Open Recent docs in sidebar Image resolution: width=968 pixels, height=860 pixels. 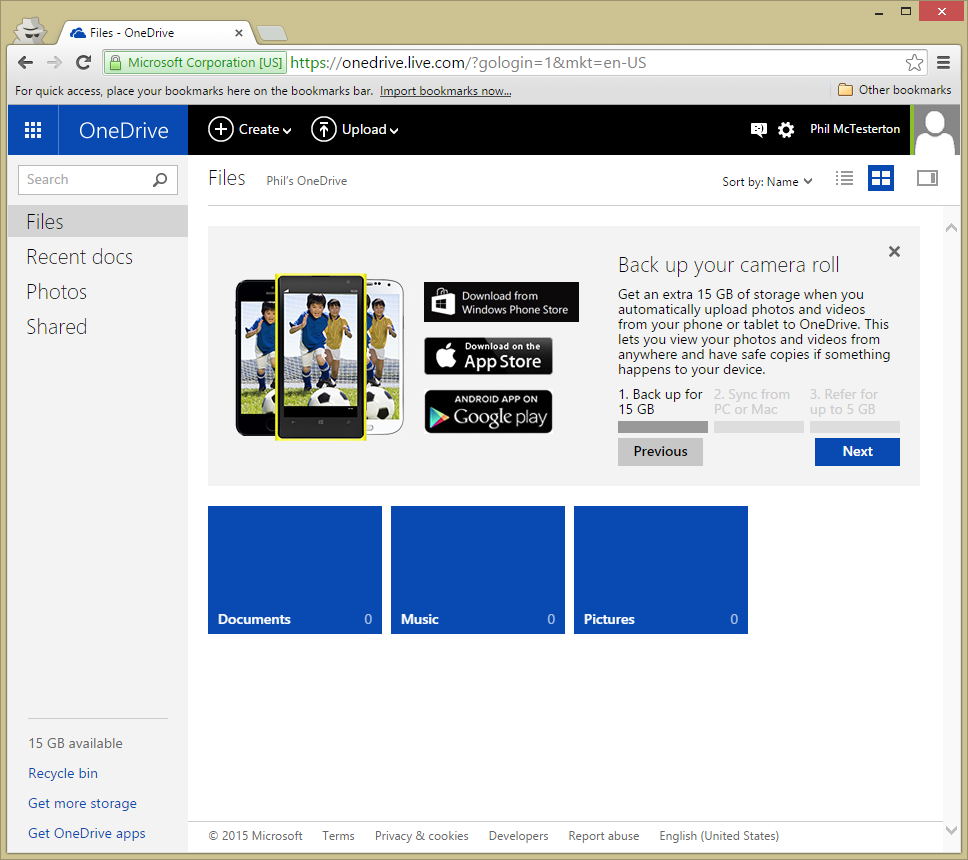pyautogui.click(x=80, y=257)
